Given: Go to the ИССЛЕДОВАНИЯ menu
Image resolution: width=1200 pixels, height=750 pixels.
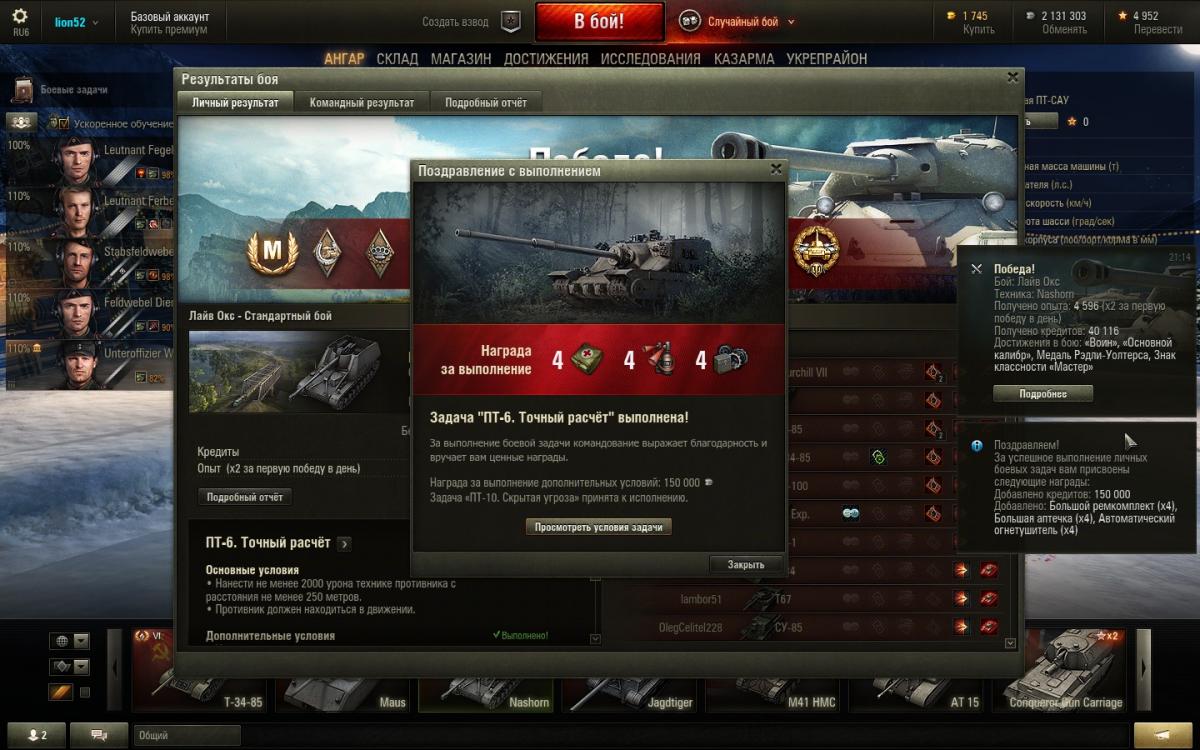Looking at the screenshot, I should pyautogui.click(x=650, y=59).
